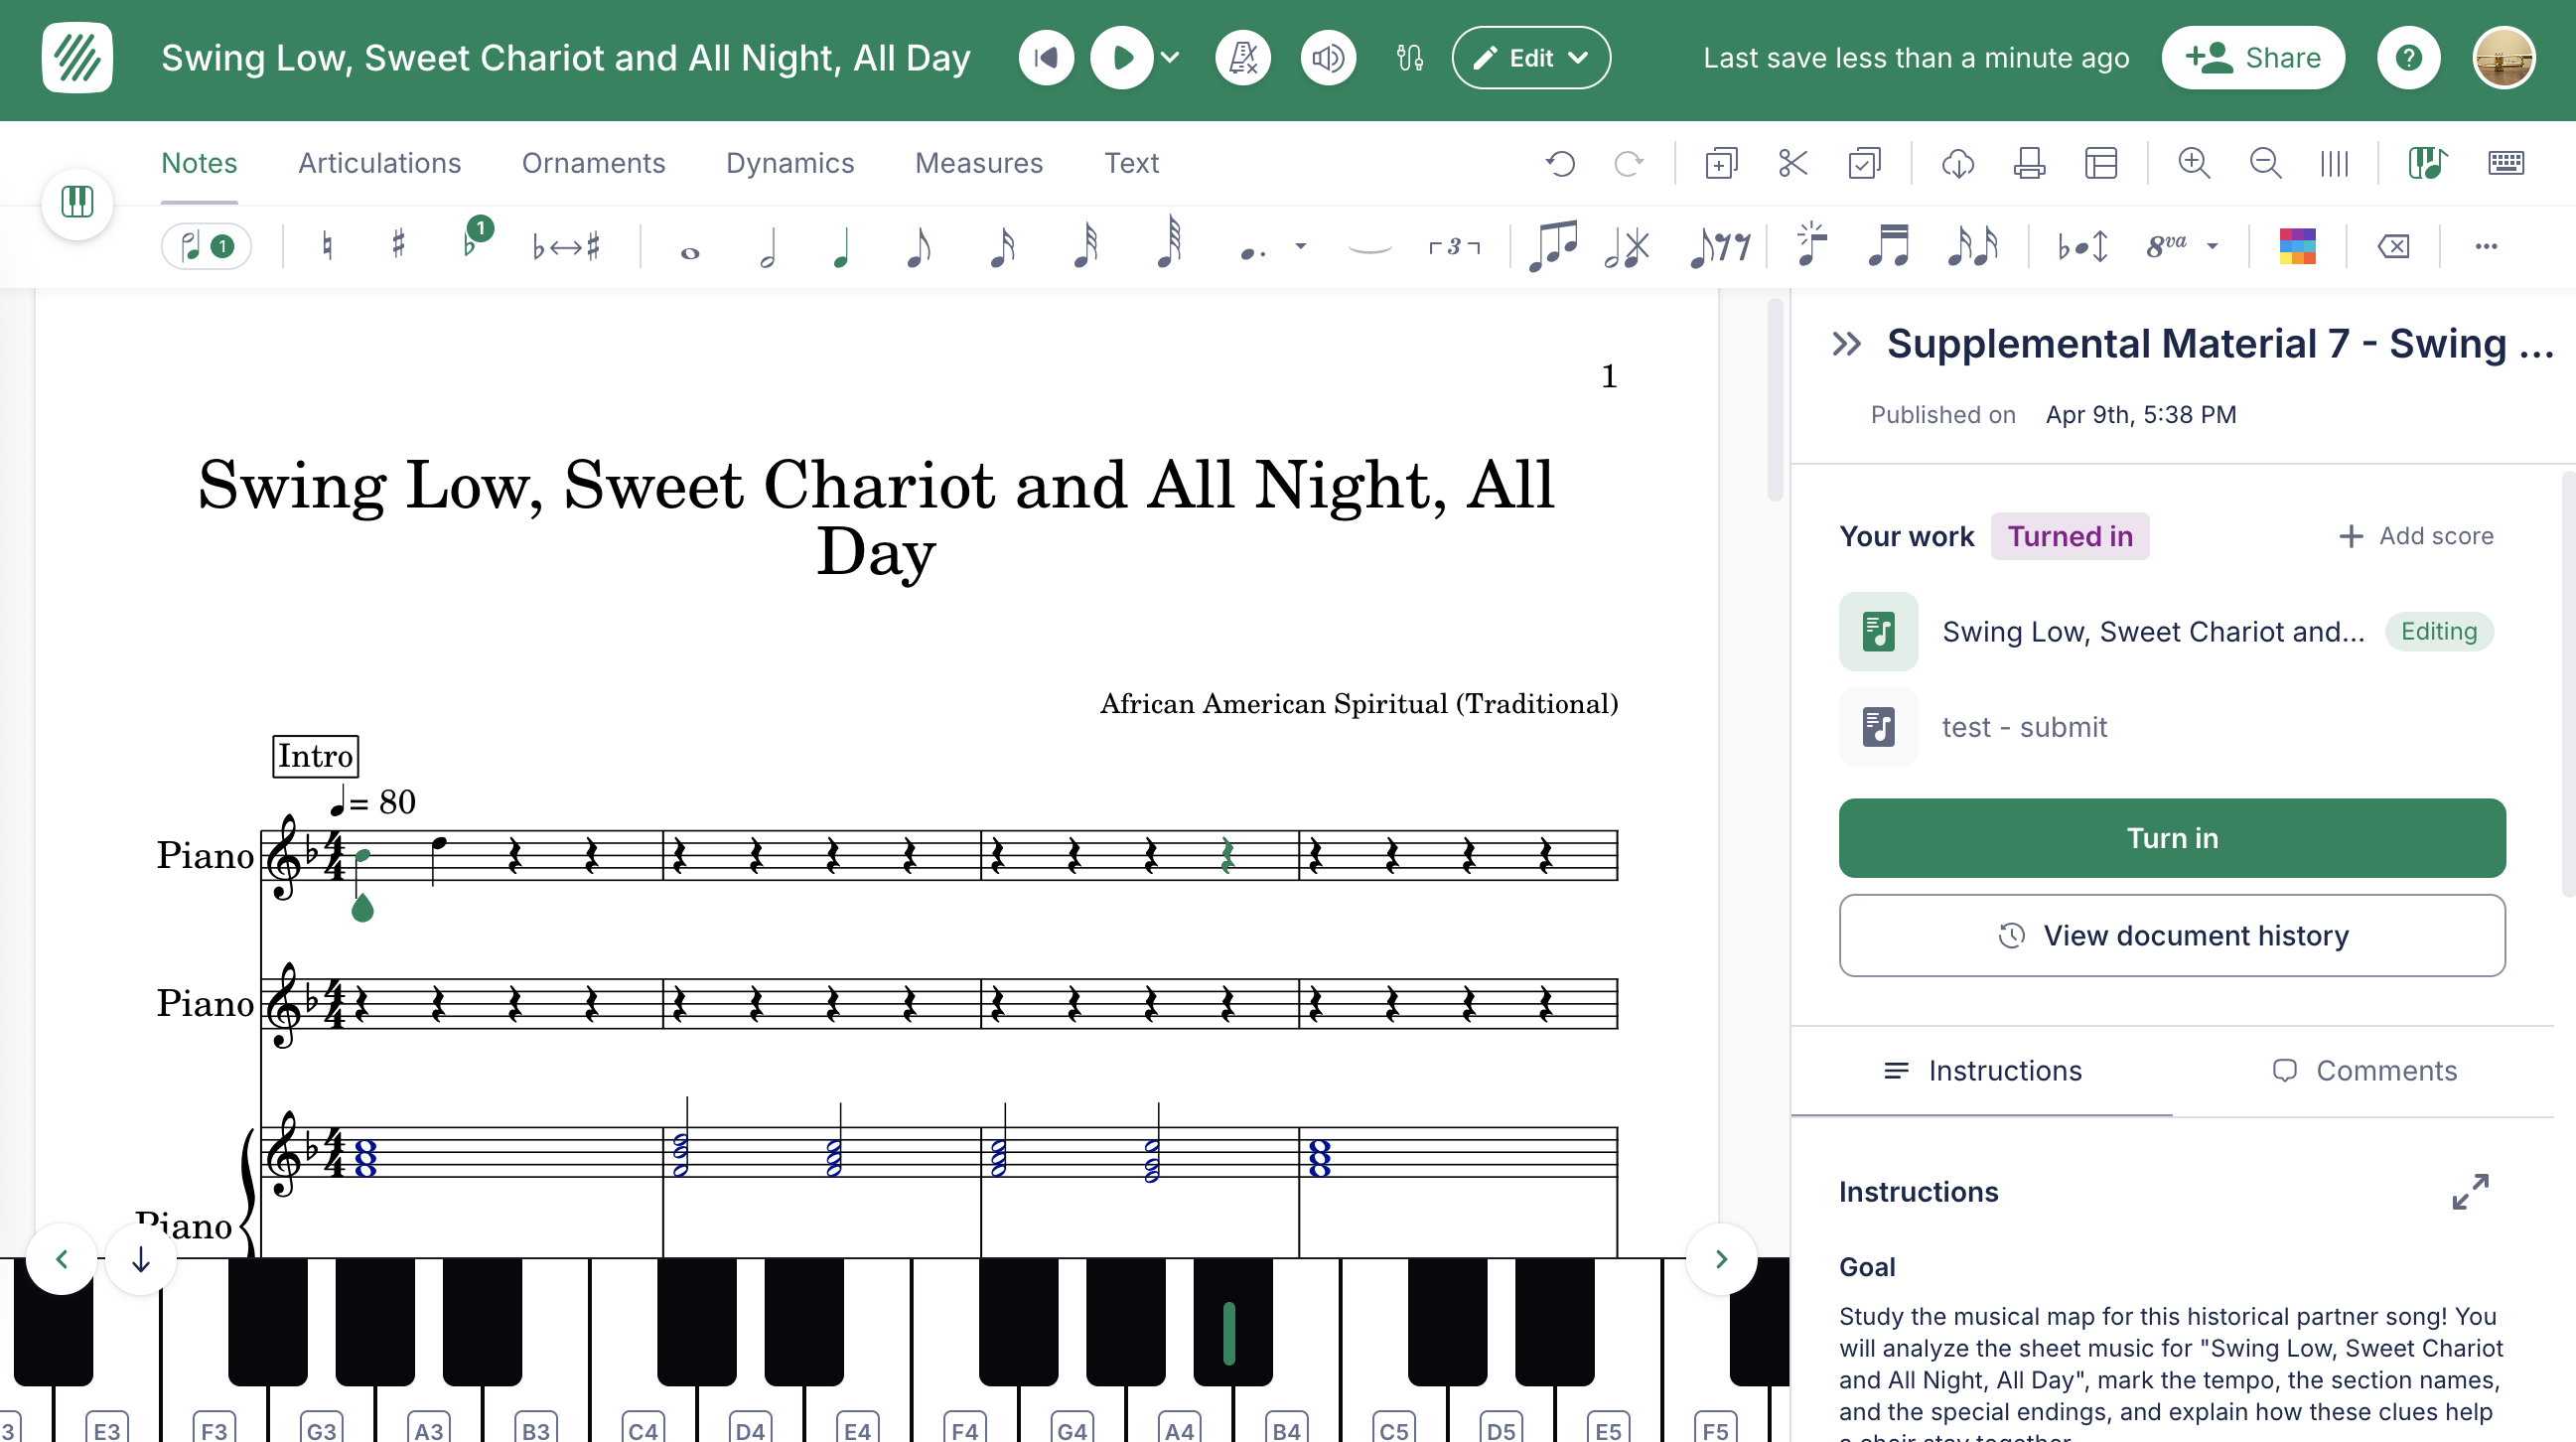
Task: Switch to the Dynamics tab
Action: [789, 163]
